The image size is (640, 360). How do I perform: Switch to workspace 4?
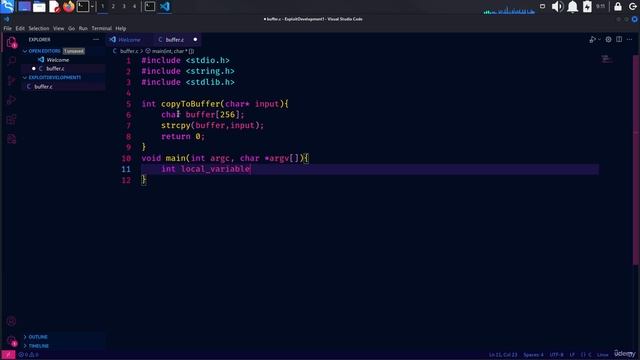pos(134,7)
